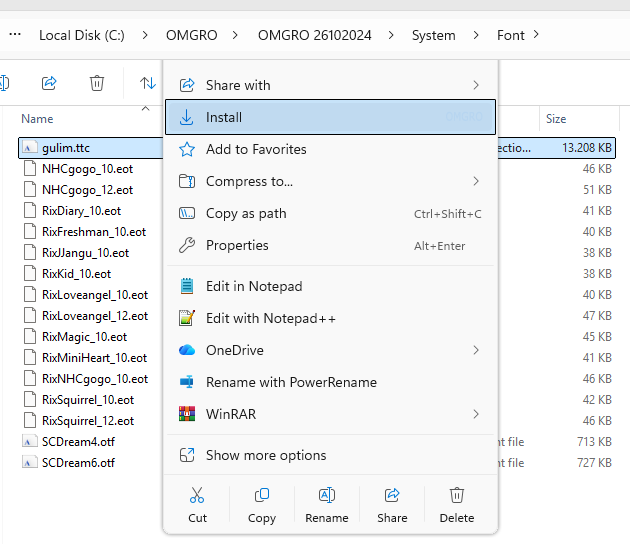Choose Copy as path
The width and height of the screenshot is (630, 544).
[246, 213]
